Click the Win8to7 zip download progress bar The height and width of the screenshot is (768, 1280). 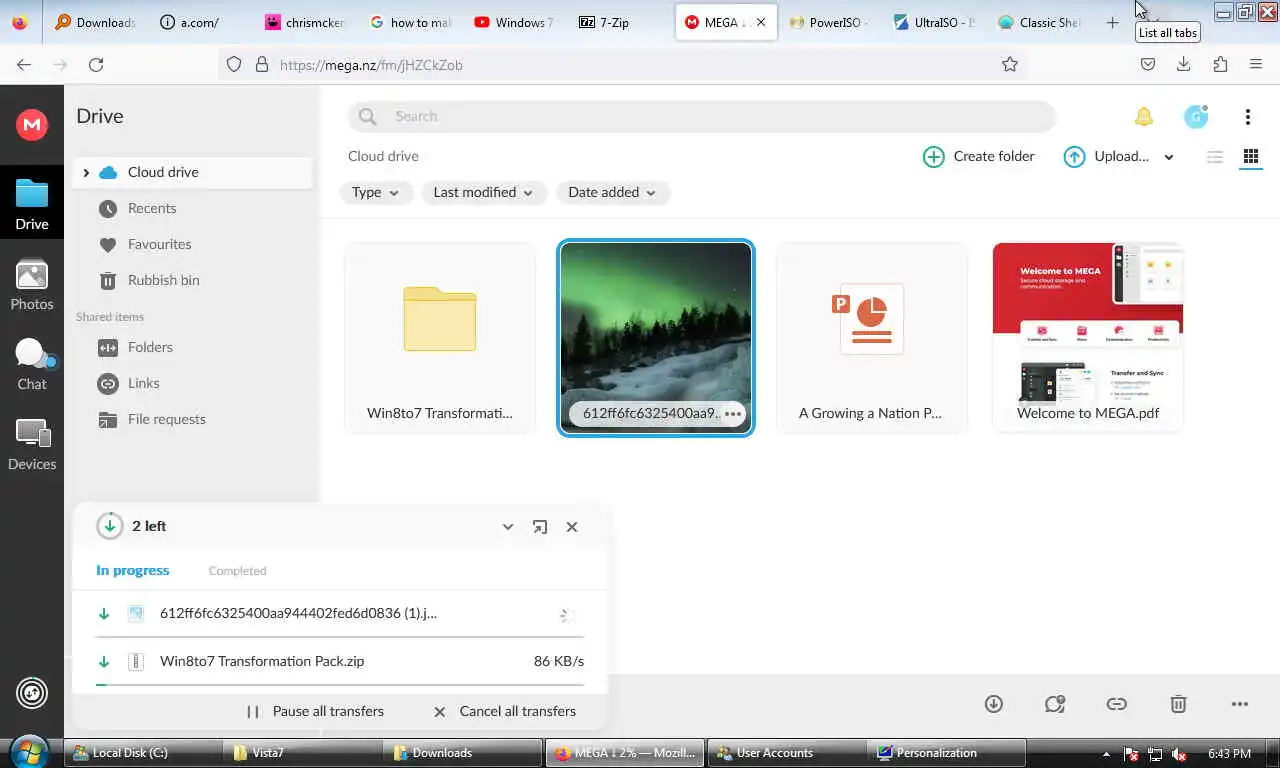point(340,685)
